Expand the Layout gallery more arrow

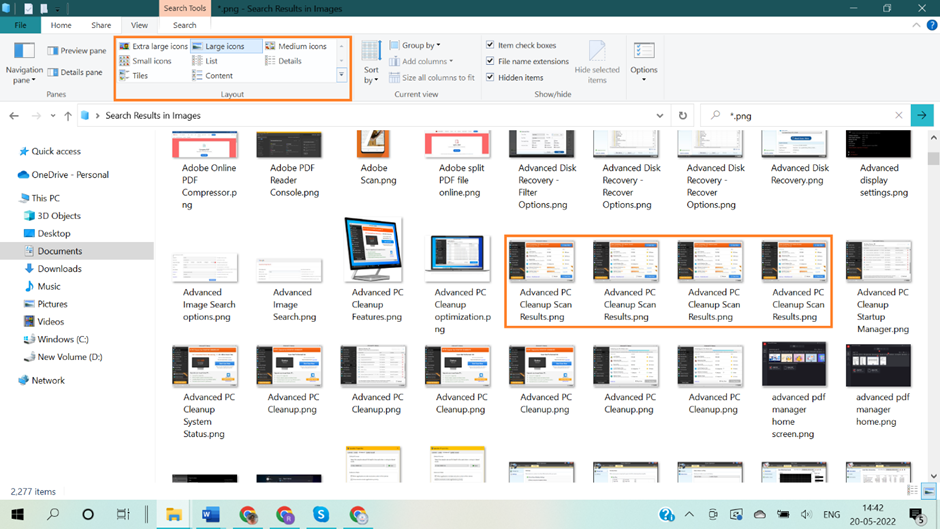click(x=341, y=76)
